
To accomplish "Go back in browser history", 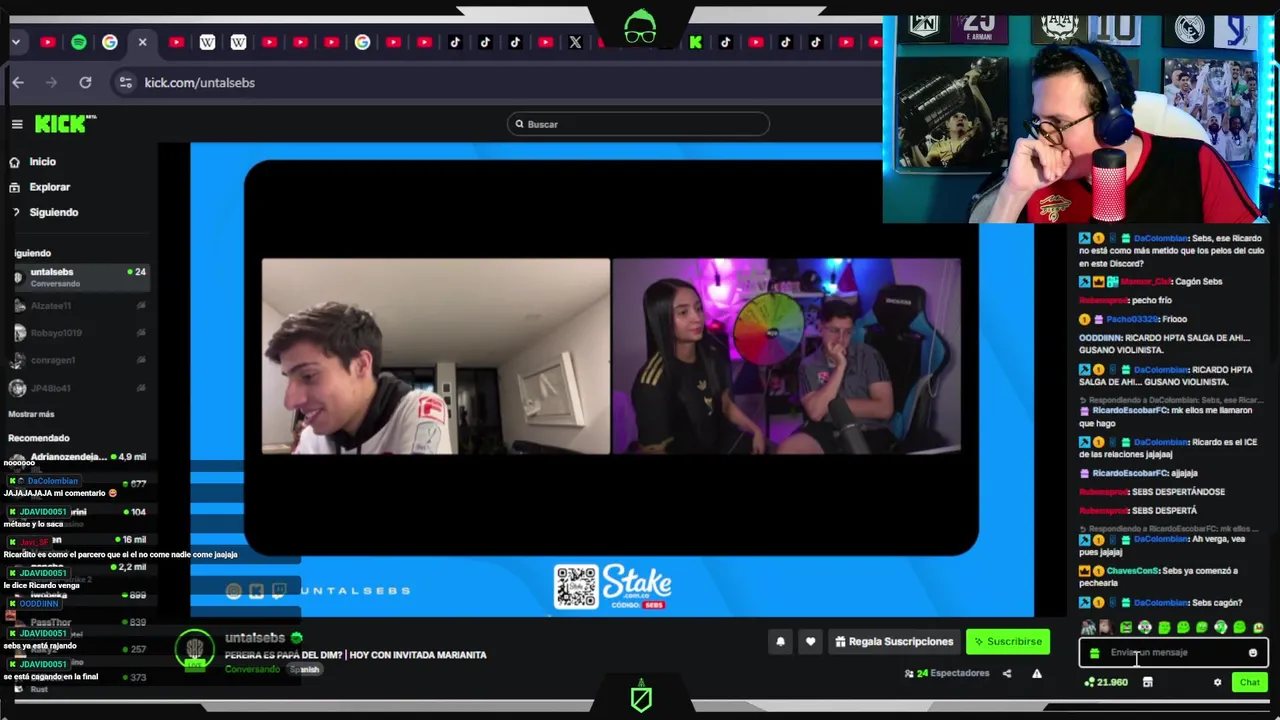I will 18,83.
